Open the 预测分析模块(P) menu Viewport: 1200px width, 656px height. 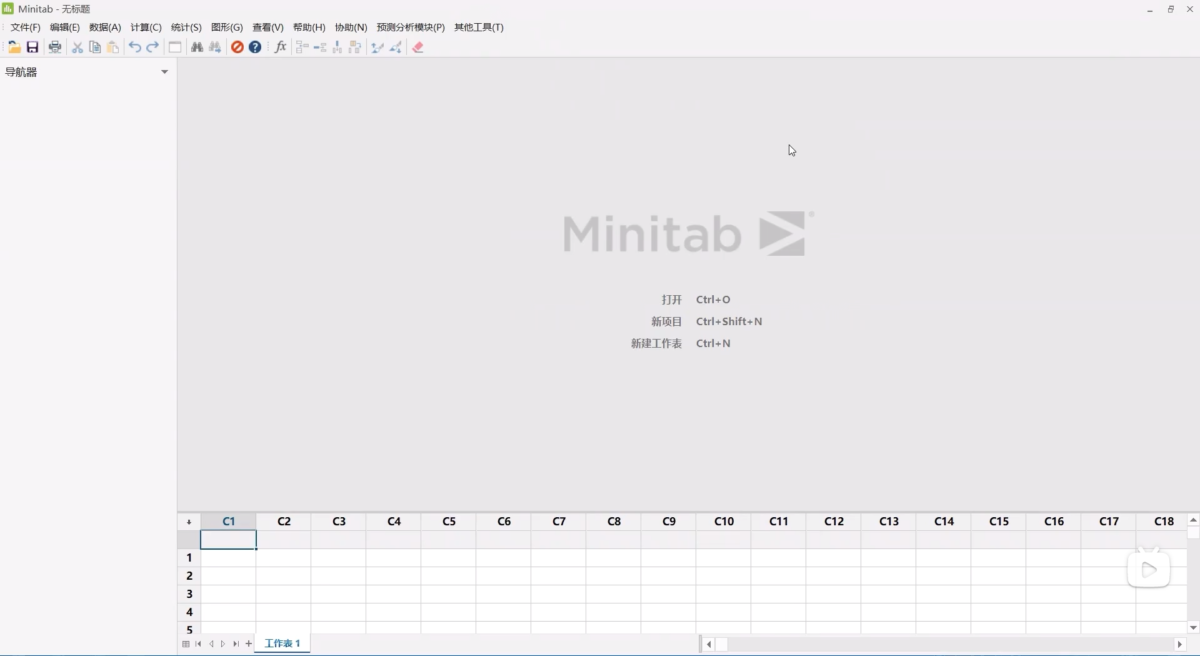click(411, 27)
